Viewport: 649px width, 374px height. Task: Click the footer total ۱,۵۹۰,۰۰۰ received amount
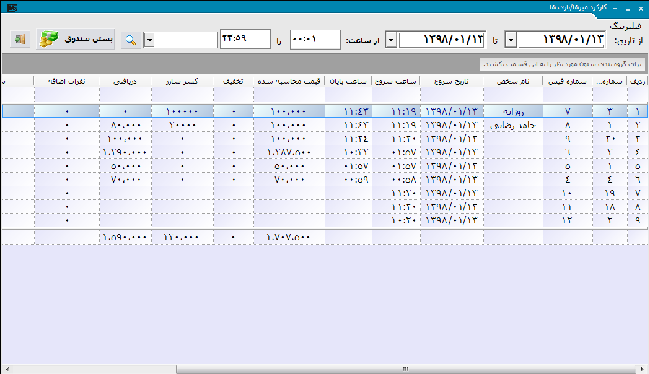(x=125, y=237)
